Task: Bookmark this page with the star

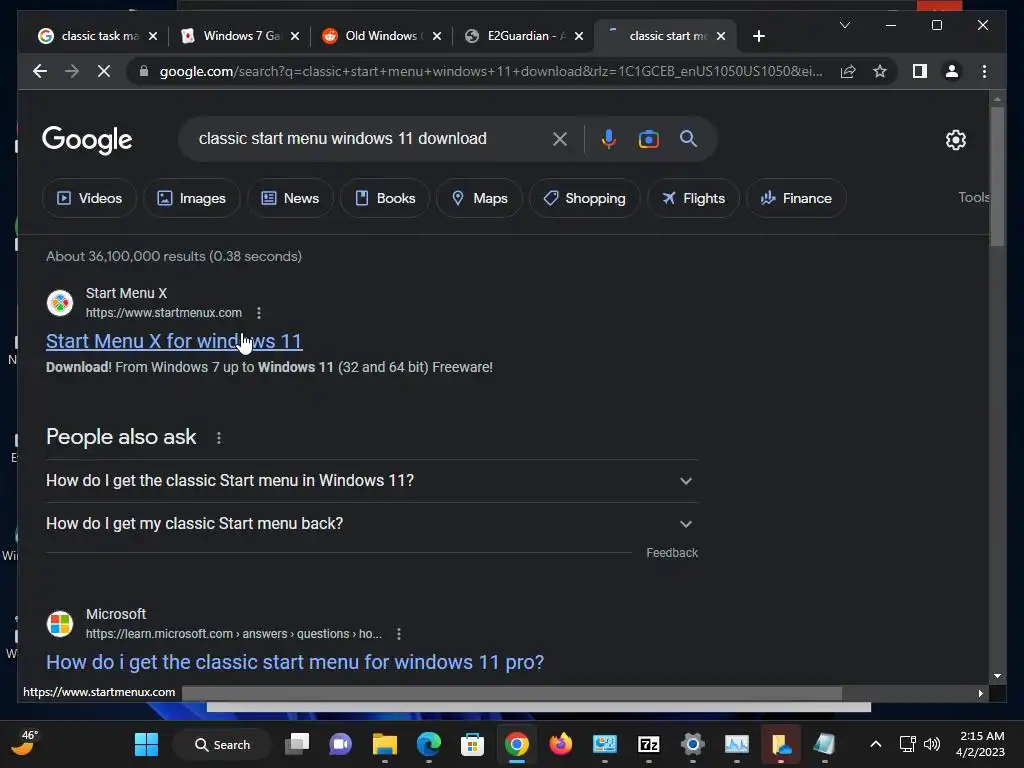Action: 880,71
